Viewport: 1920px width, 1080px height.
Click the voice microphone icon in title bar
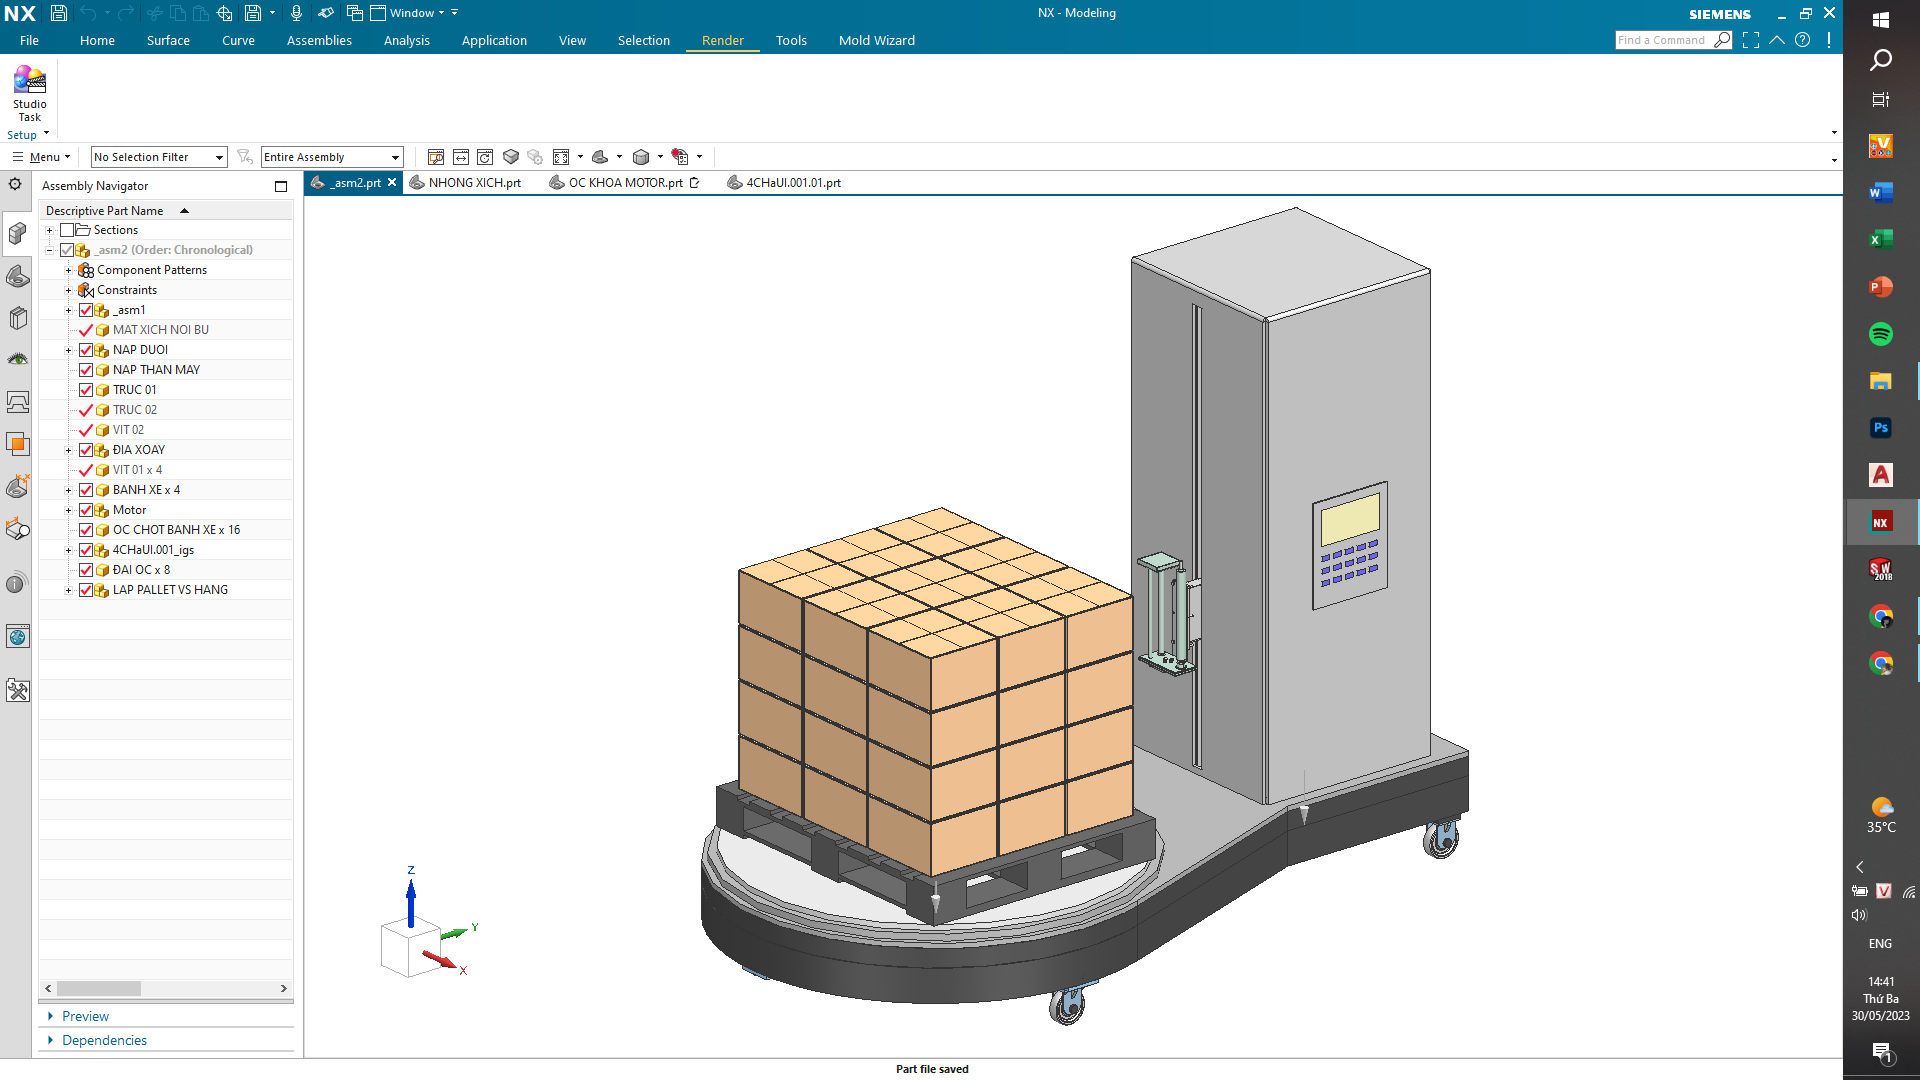296,13
